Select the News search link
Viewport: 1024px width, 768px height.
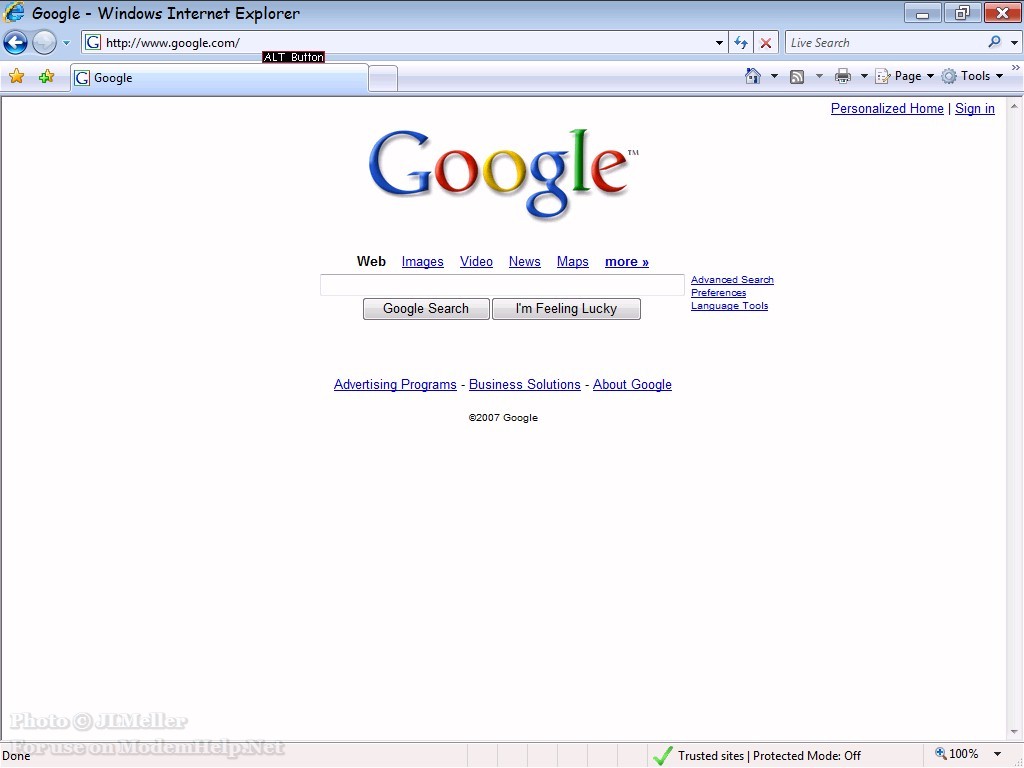[524, 262]
